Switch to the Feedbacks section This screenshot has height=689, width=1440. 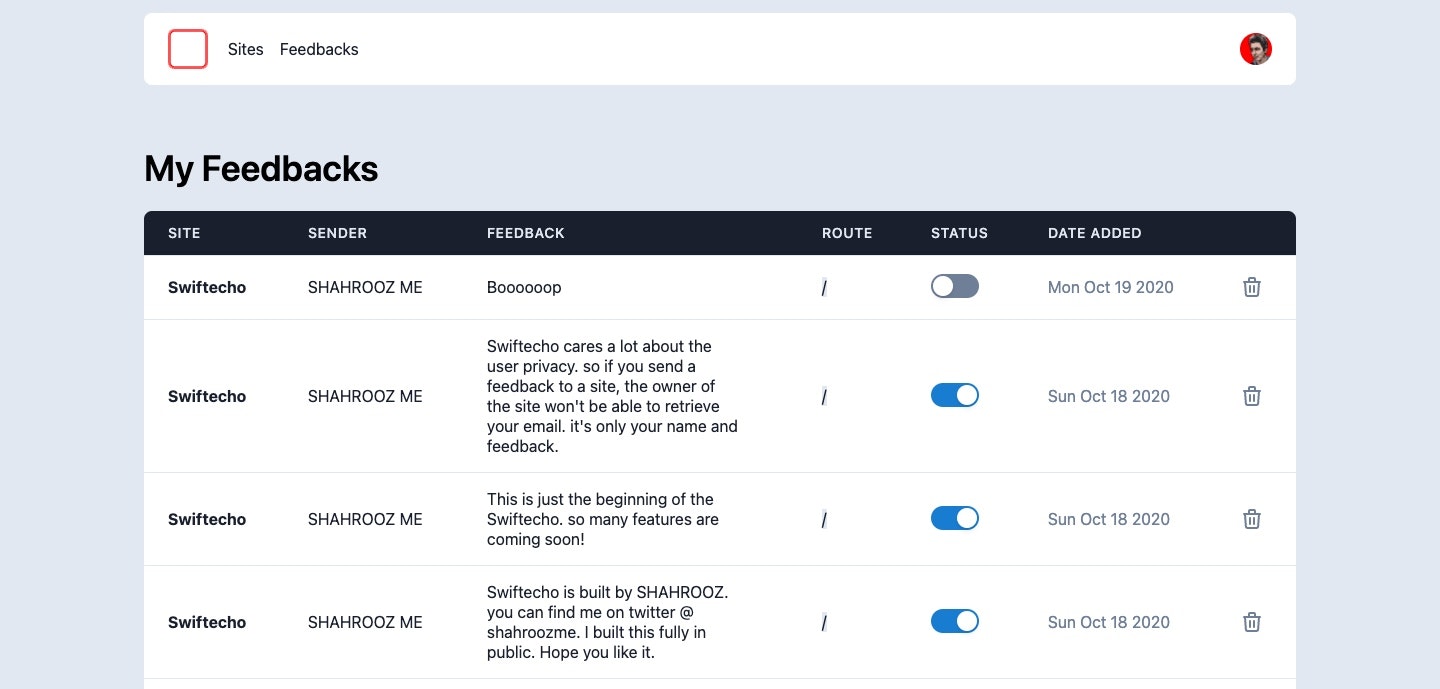[x=318, y=49]
